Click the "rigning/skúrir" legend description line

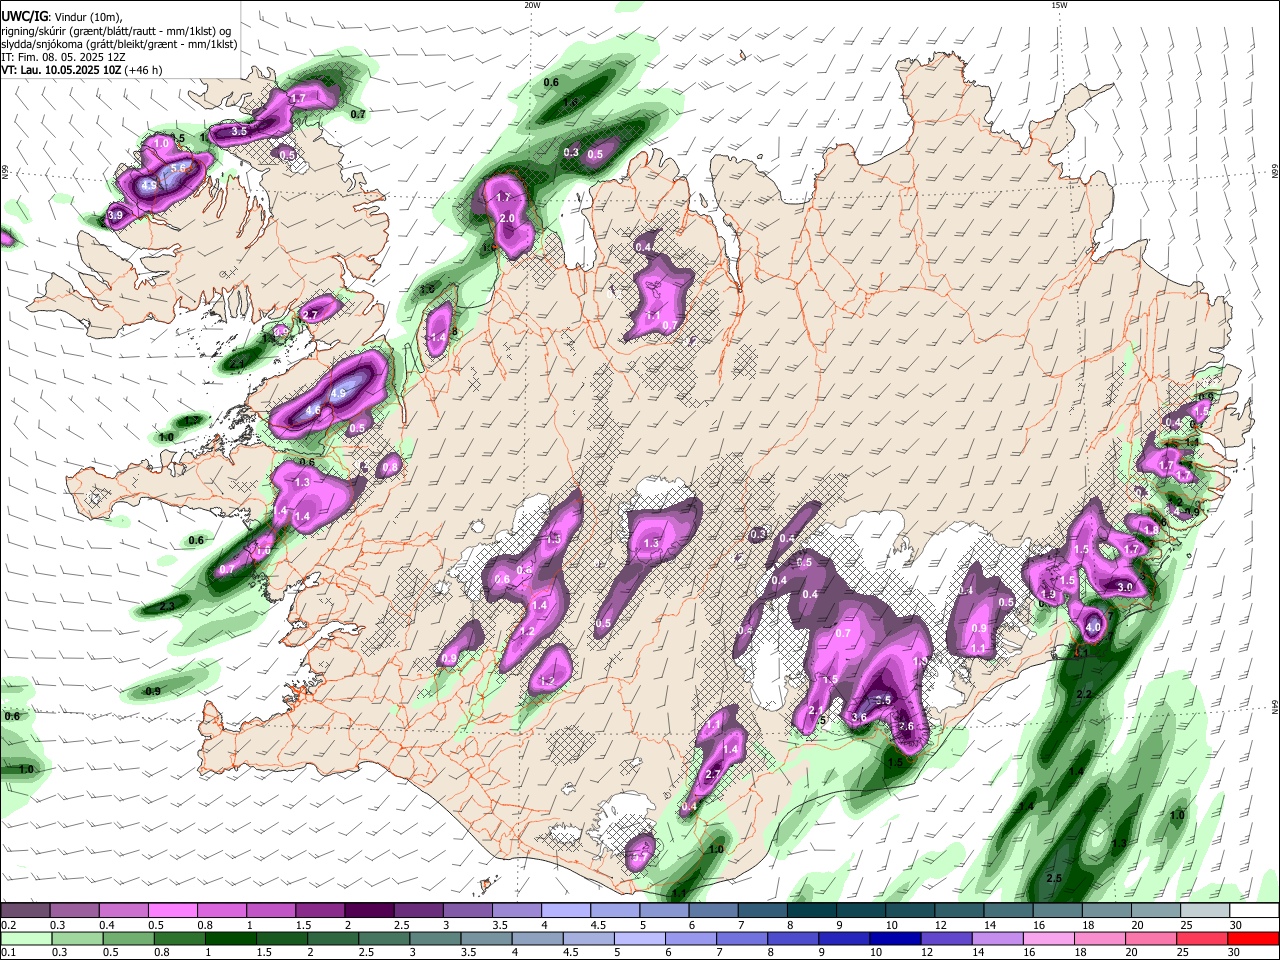(x=116, y=31)
